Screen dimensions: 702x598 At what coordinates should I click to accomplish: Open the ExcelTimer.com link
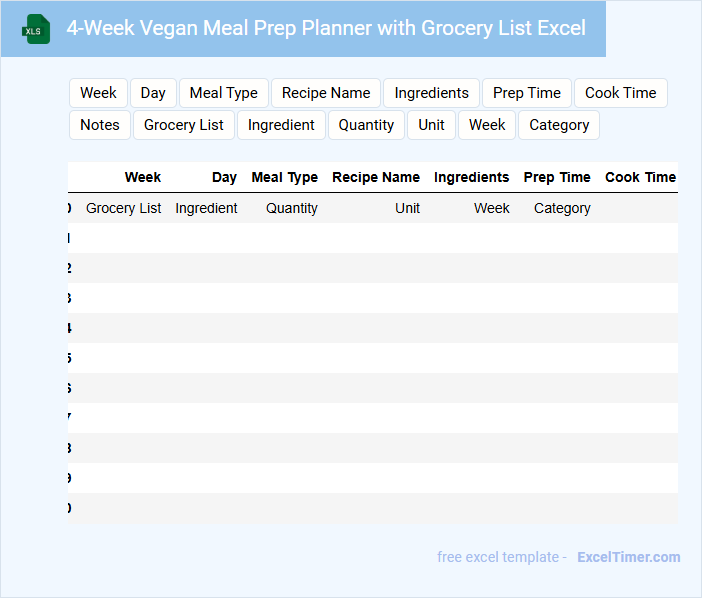tap(628, 557)
